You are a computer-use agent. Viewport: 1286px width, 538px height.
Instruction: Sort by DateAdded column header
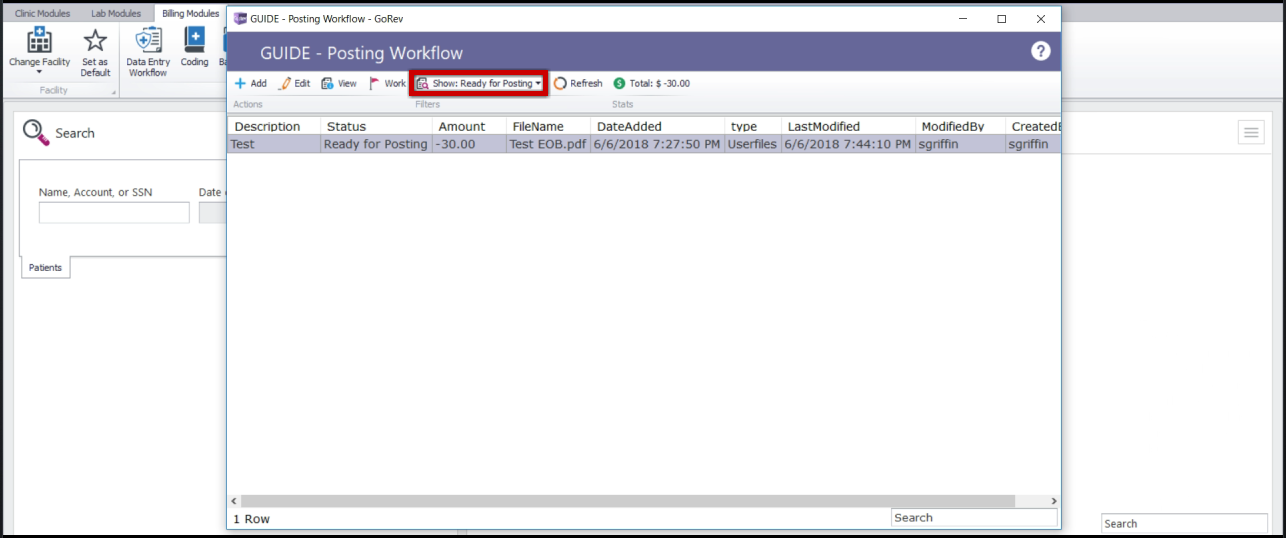657,126
